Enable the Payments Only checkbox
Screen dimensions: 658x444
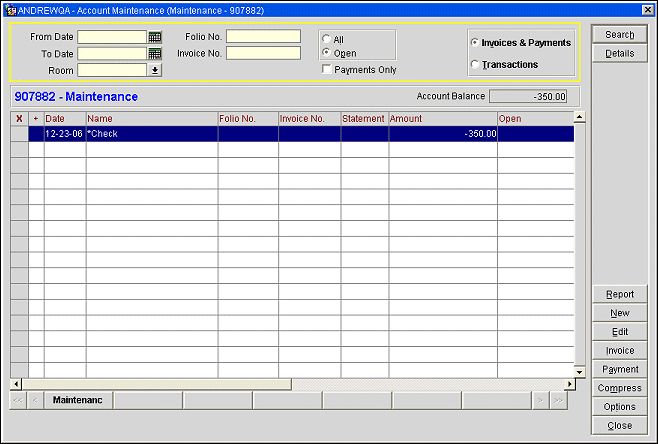326,70
